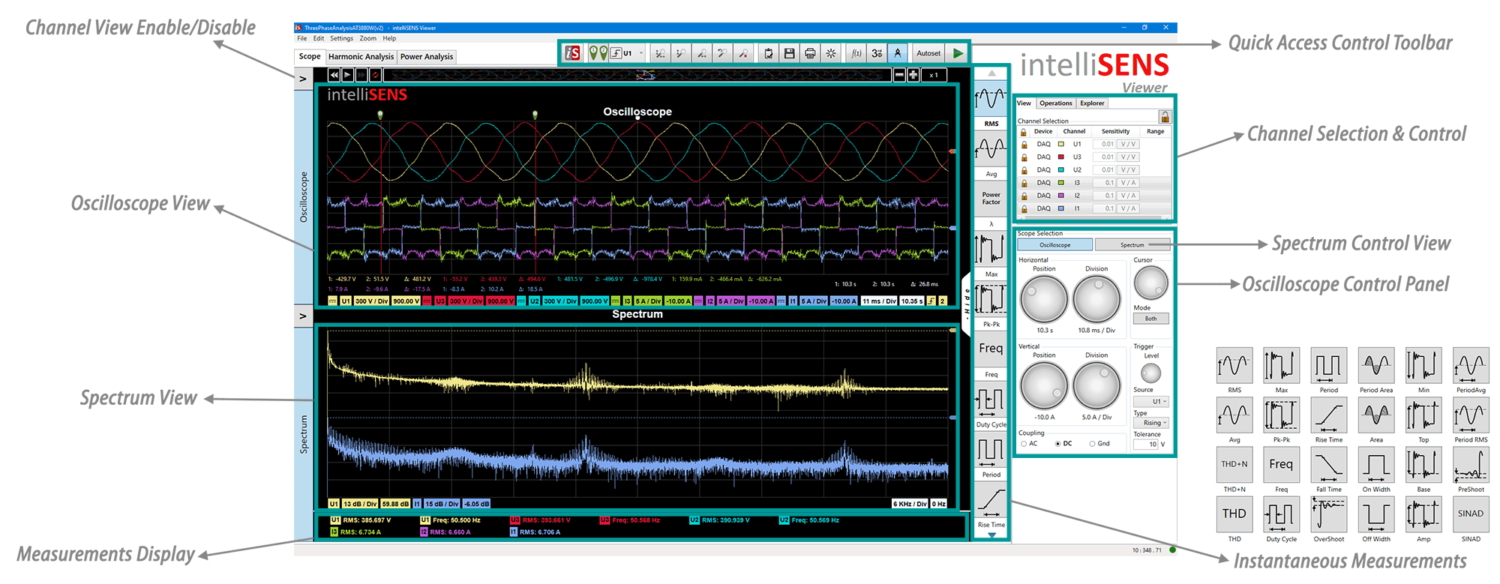The height and width of the screenshot is (584, 1500).
Task: Switch coupling to Gnd
Action: pos(1092,444)
